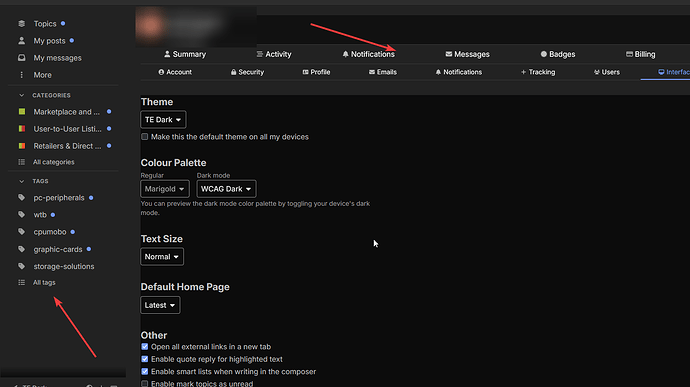This screenshot has height=387, width=690.
Task: Click the Topics layers icon in the sidebar
Action: point(22,24)
